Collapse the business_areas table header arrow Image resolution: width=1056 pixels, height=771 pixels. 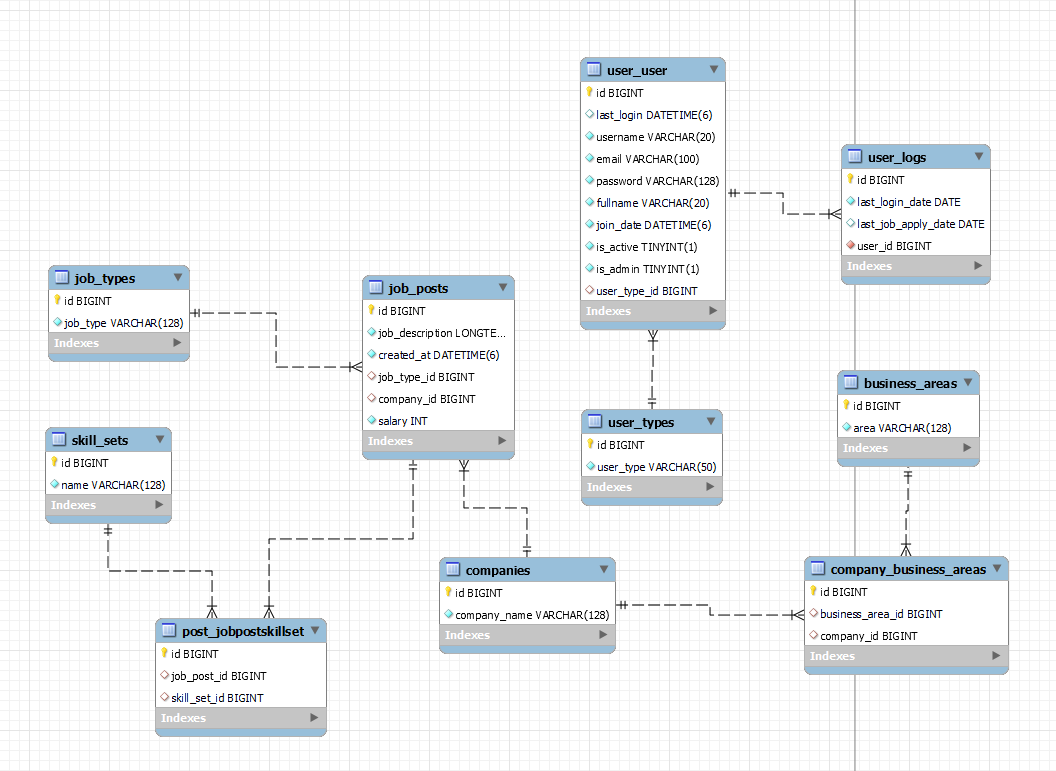pos(968,382)
